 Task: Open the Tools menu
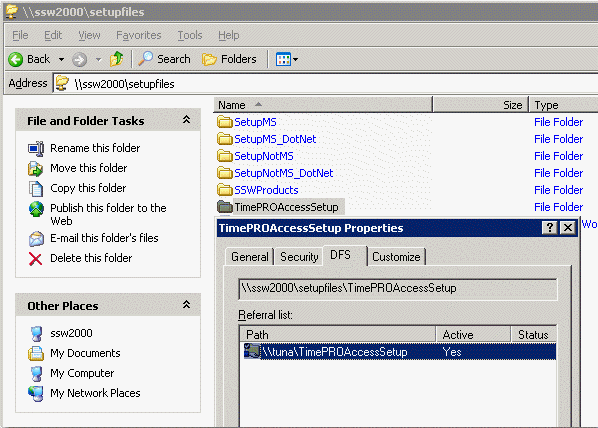pos(190,35)
